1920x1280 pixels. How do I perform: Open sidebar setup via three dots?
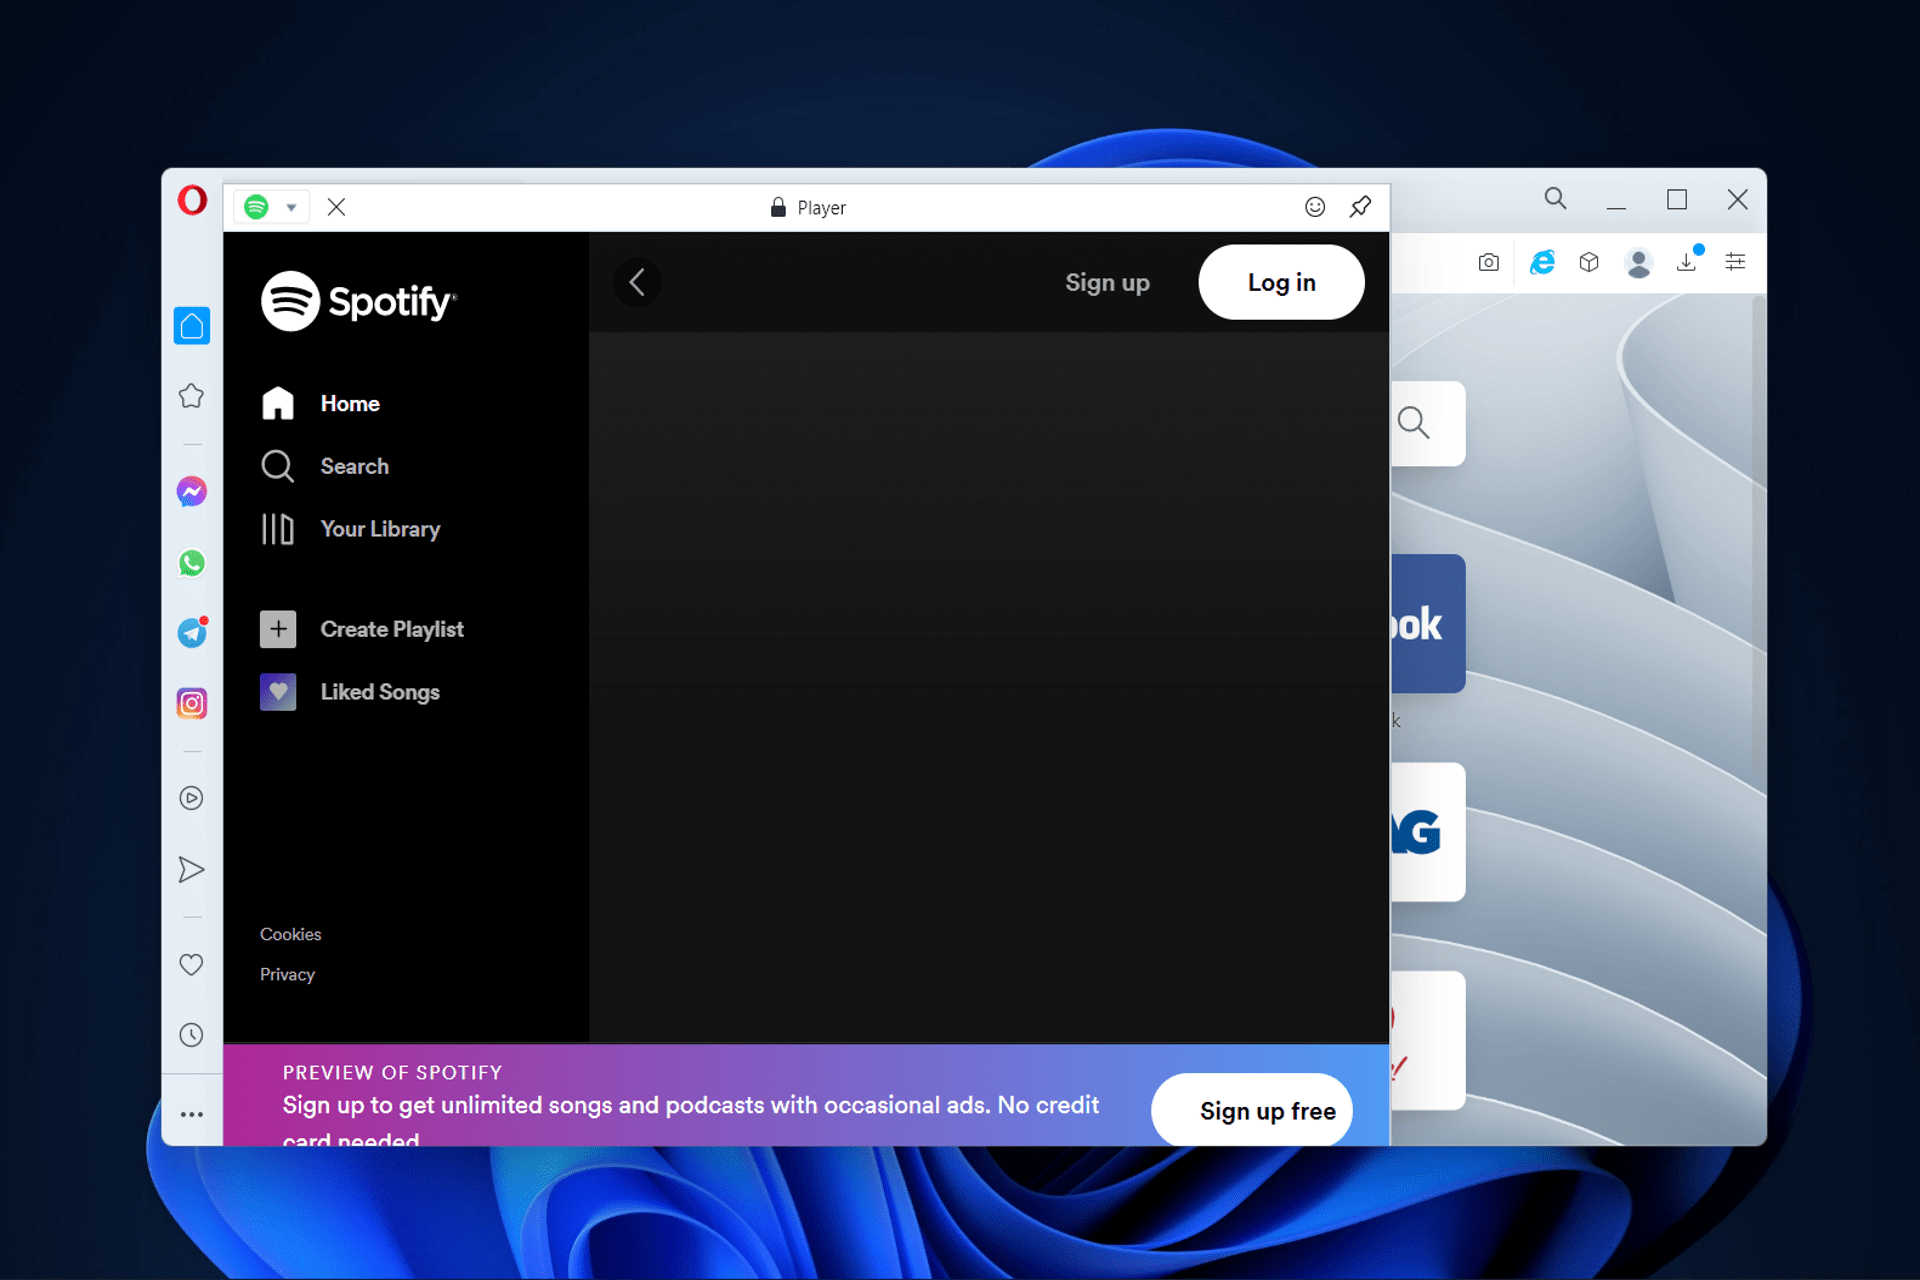coord(191,1113)
